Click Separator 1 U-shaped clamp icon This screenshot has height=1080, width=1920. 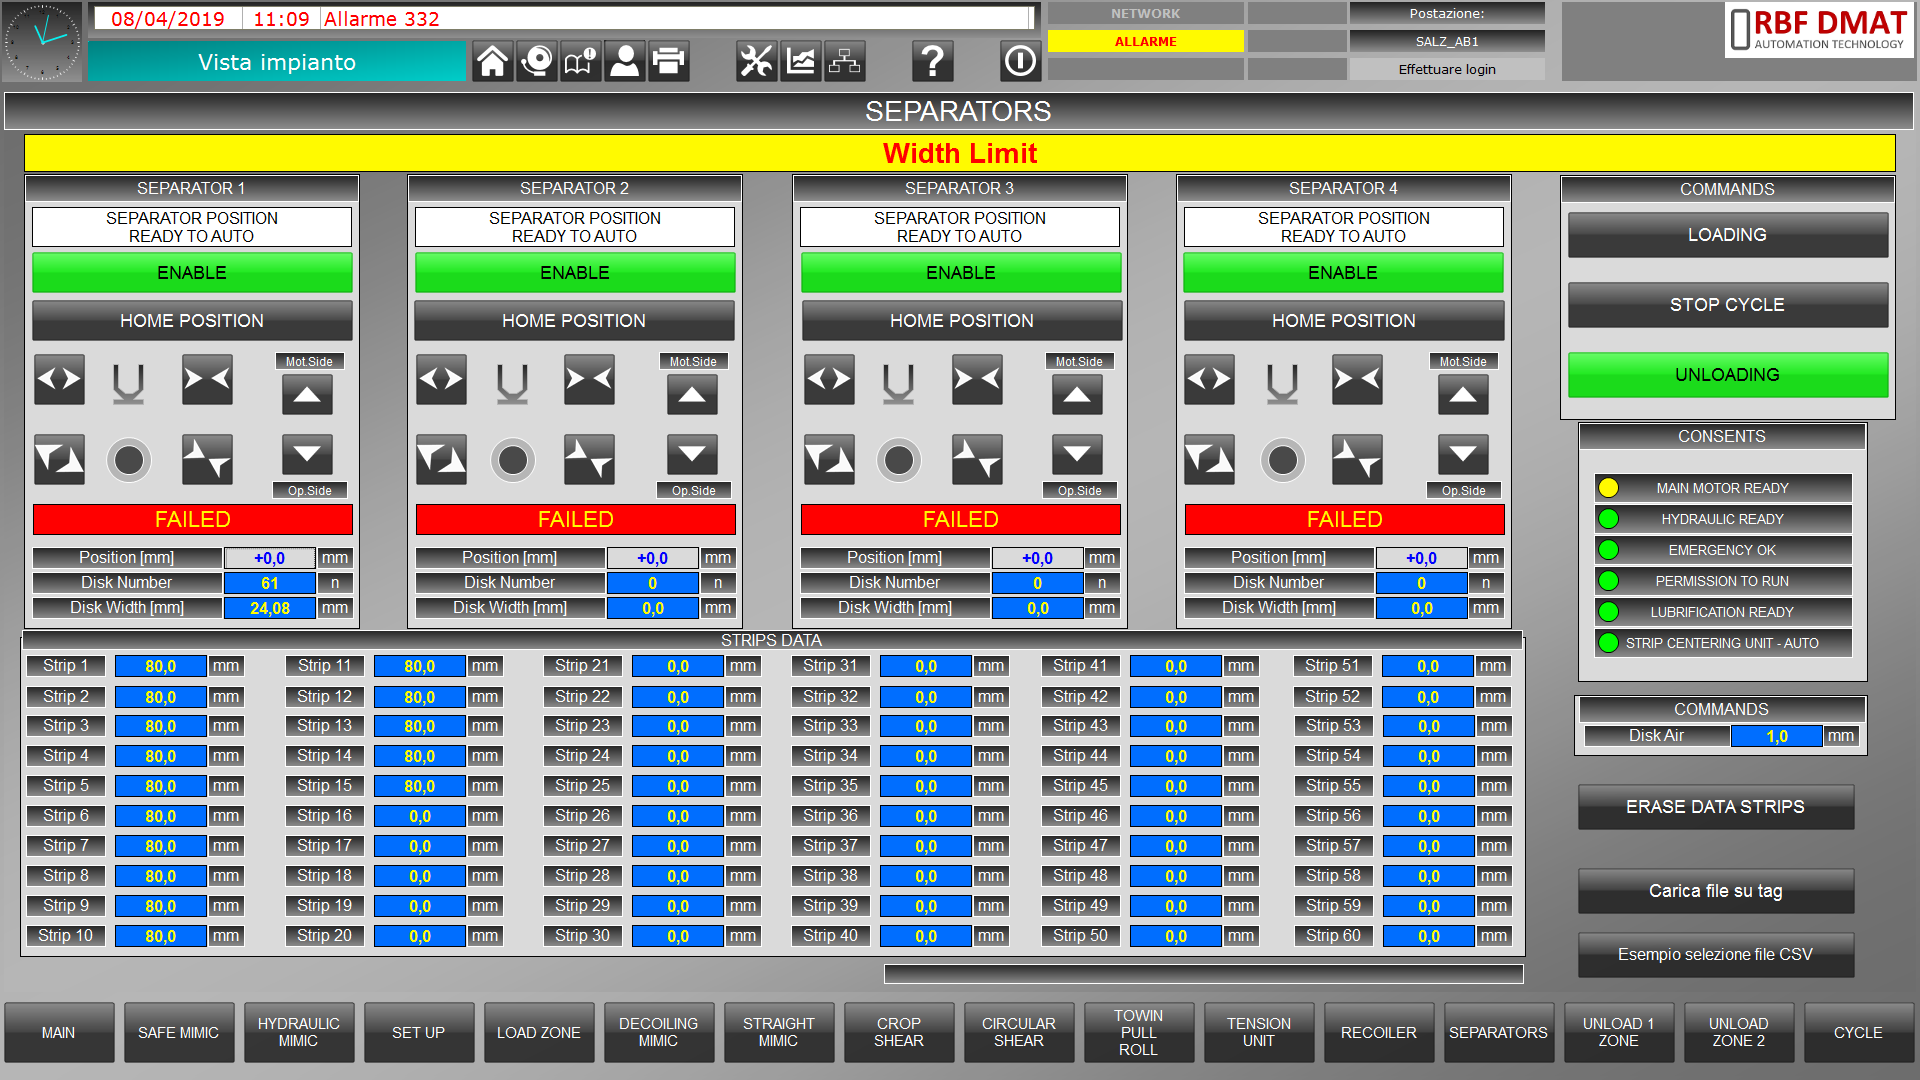[129, 382]
